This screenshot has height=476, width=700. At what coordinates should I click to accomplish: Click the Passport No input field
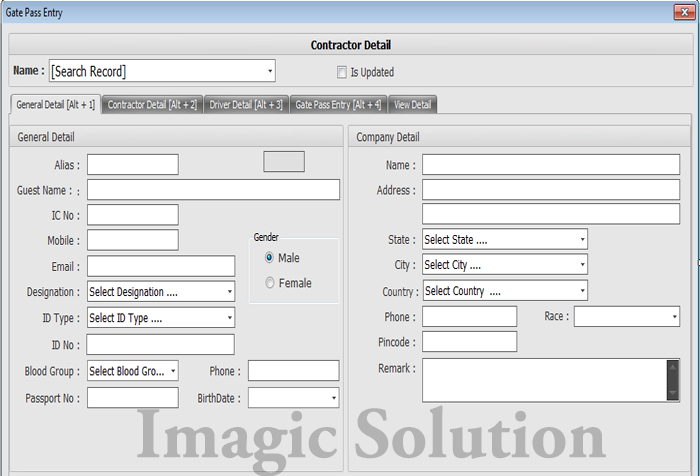(133, 398)
